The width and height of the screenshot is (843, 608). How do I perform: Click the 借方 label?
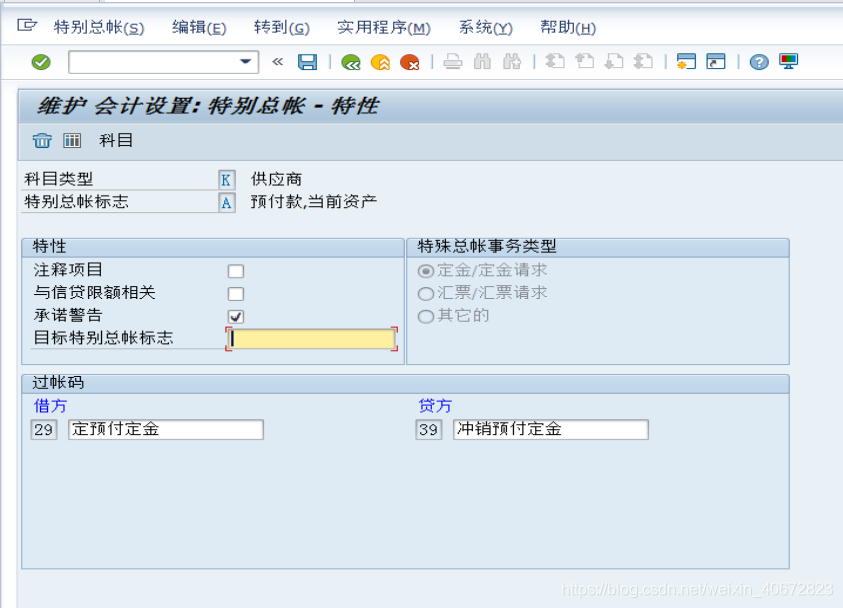coord(50,406)
